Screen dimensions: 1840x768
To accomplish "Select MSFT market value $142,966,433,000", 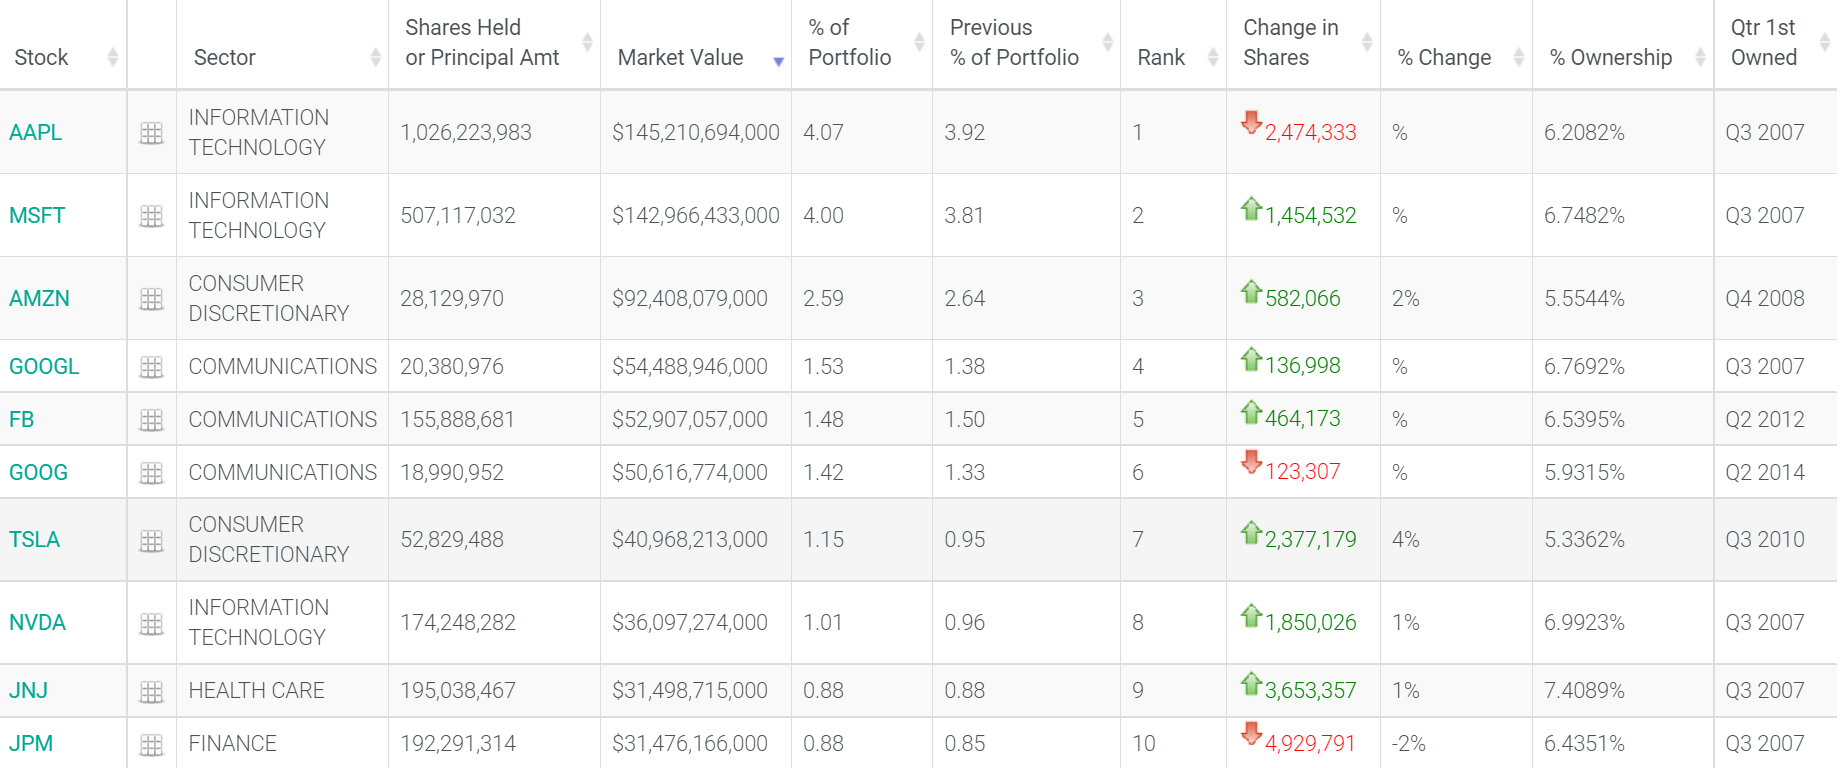I will [696, 216].
